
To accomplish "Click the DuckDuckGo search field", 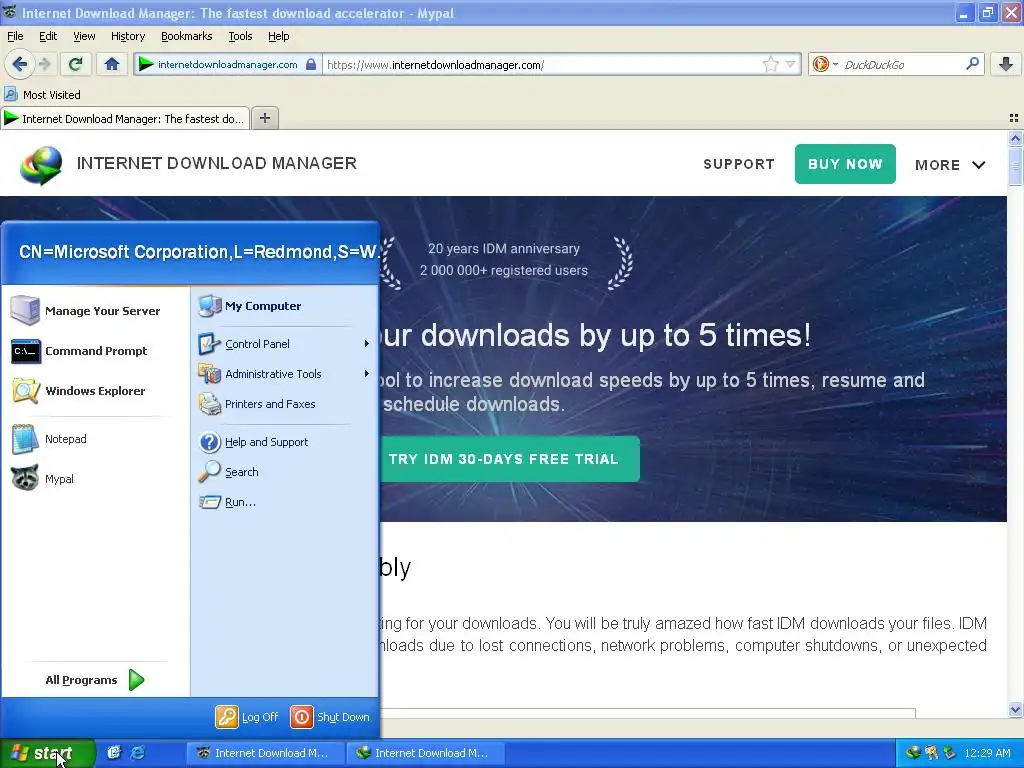I will pos(903,64).
